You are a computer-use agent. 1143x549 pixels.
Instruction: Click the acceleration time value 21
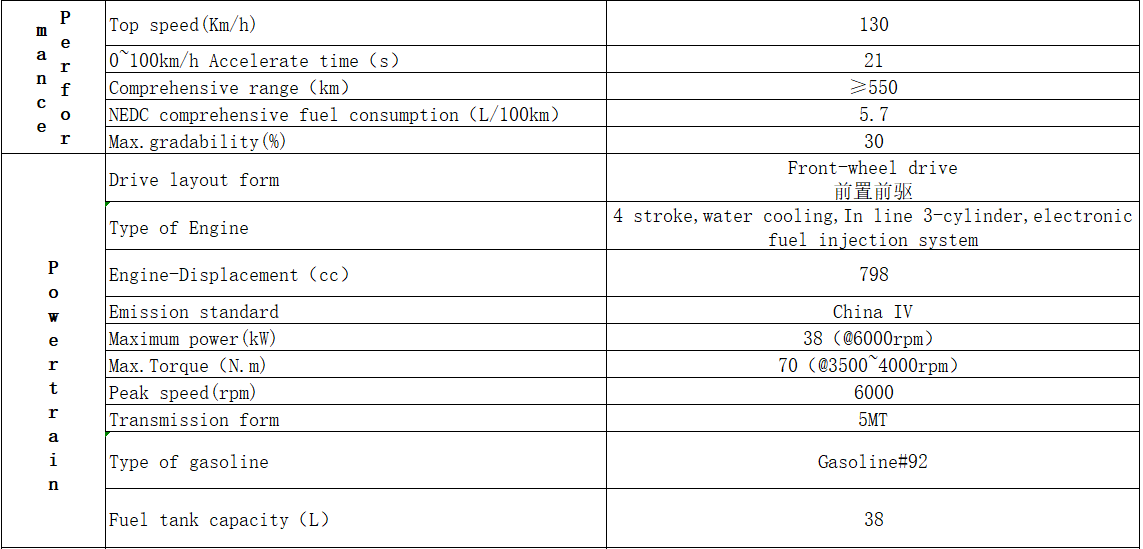(x=874, y=59)
